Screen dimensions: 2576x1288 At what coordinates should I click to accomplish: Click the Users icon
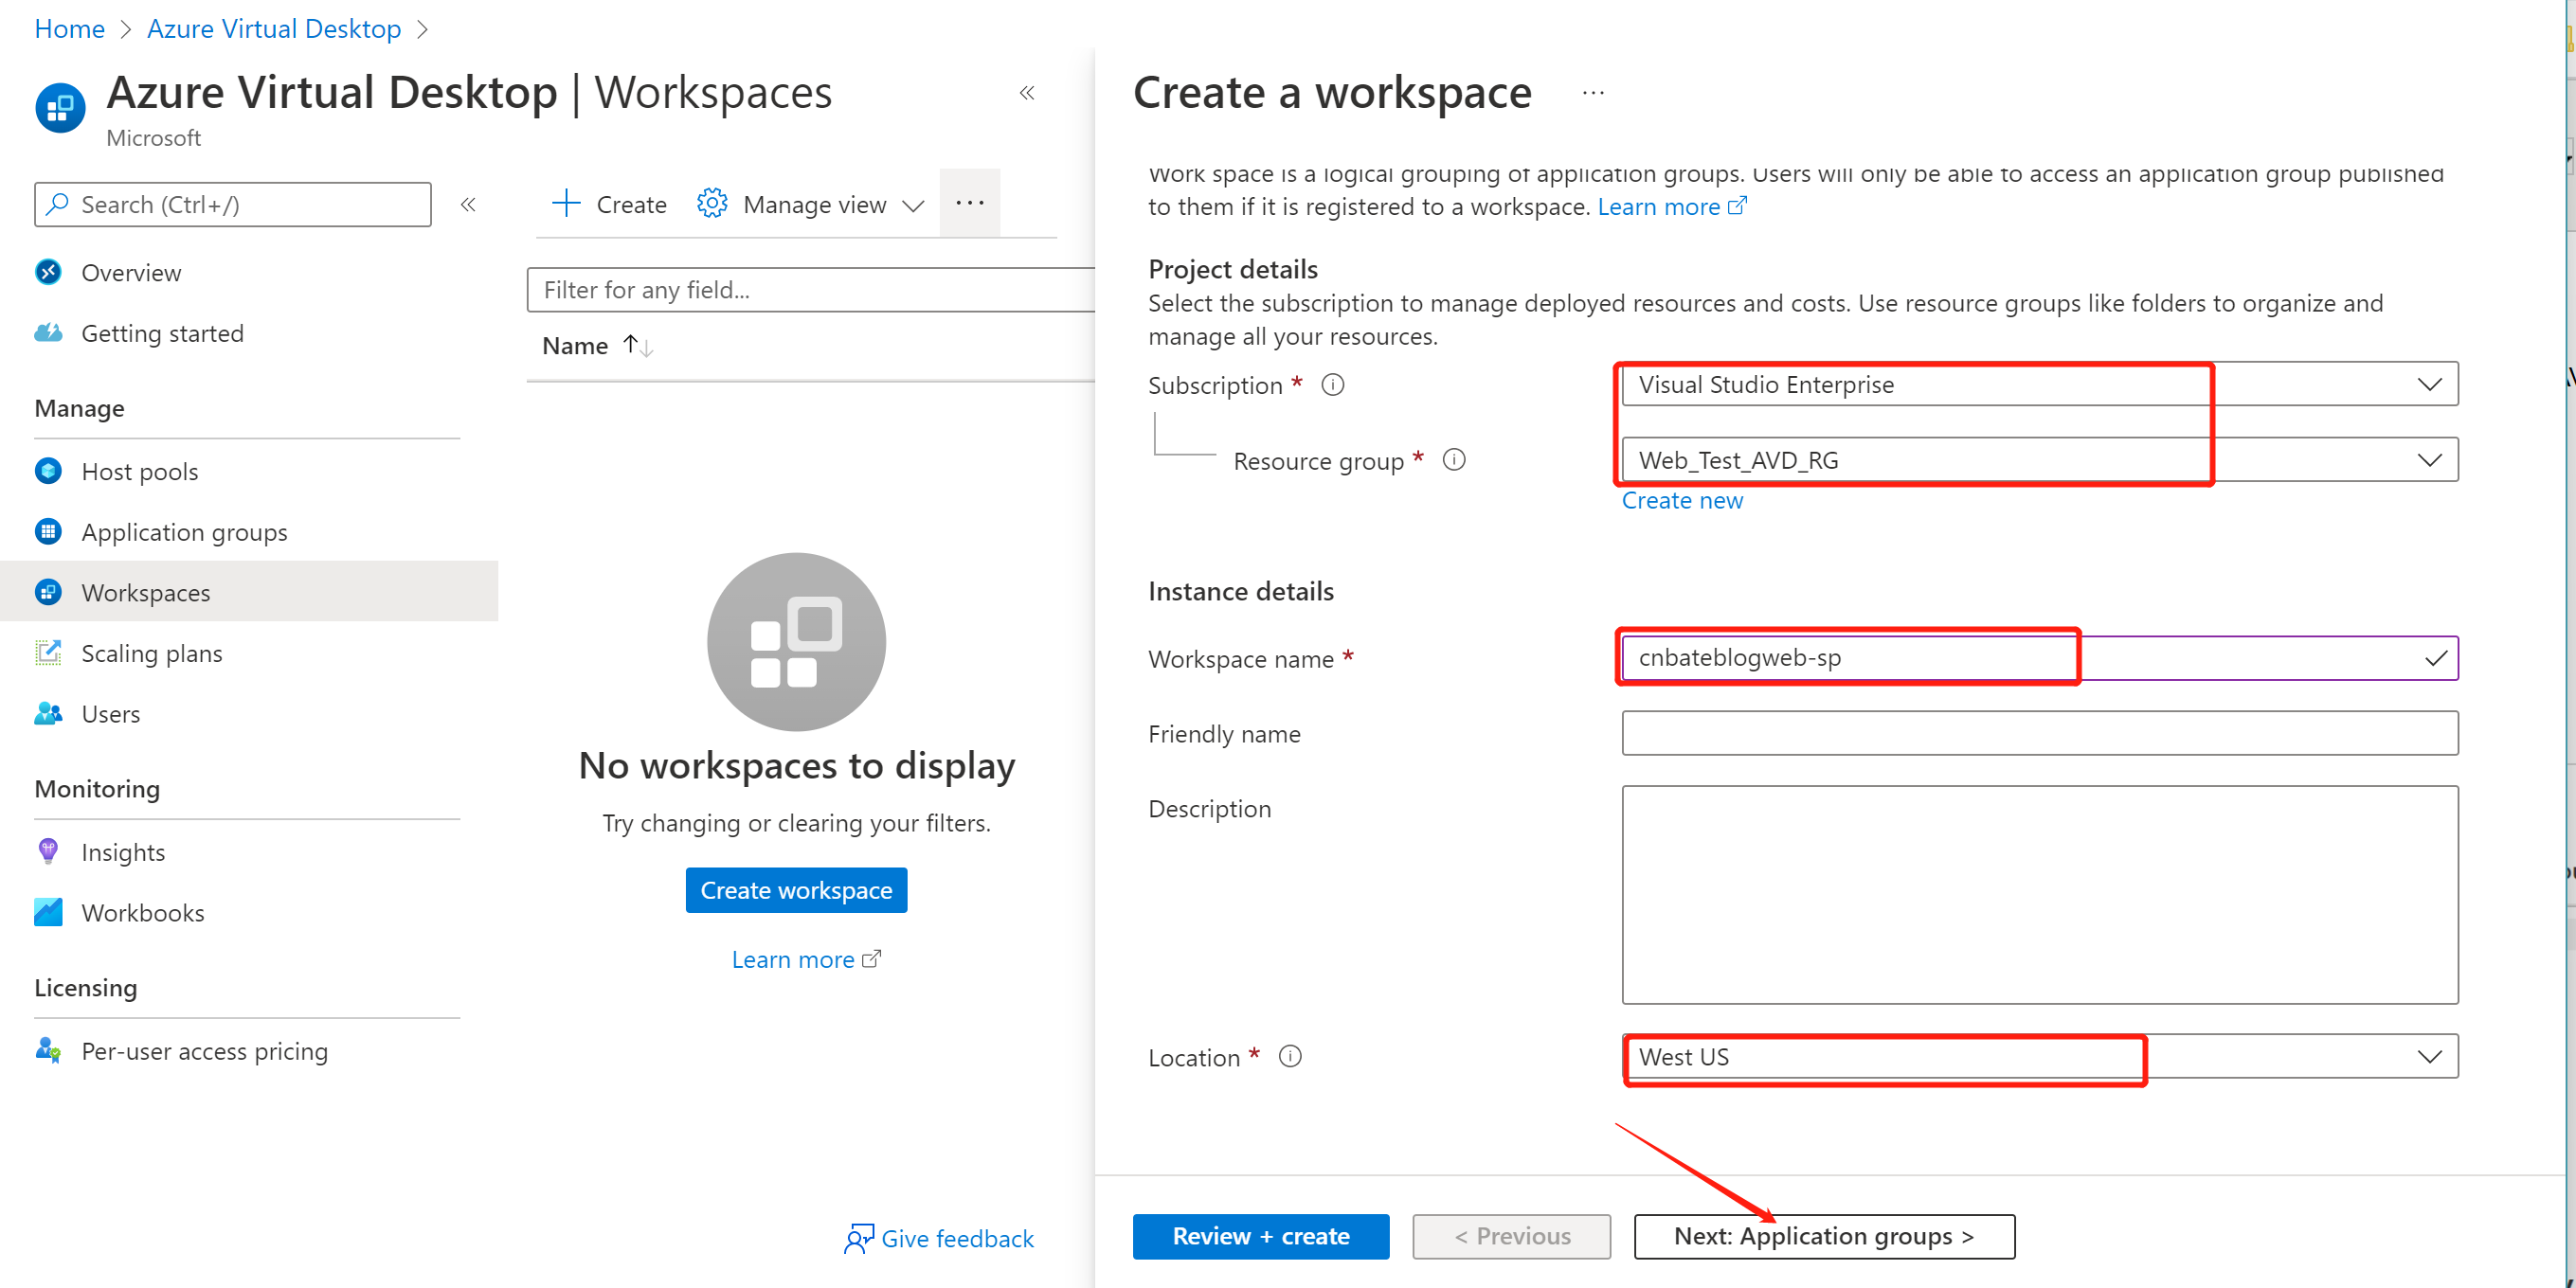tap(48, 713)
